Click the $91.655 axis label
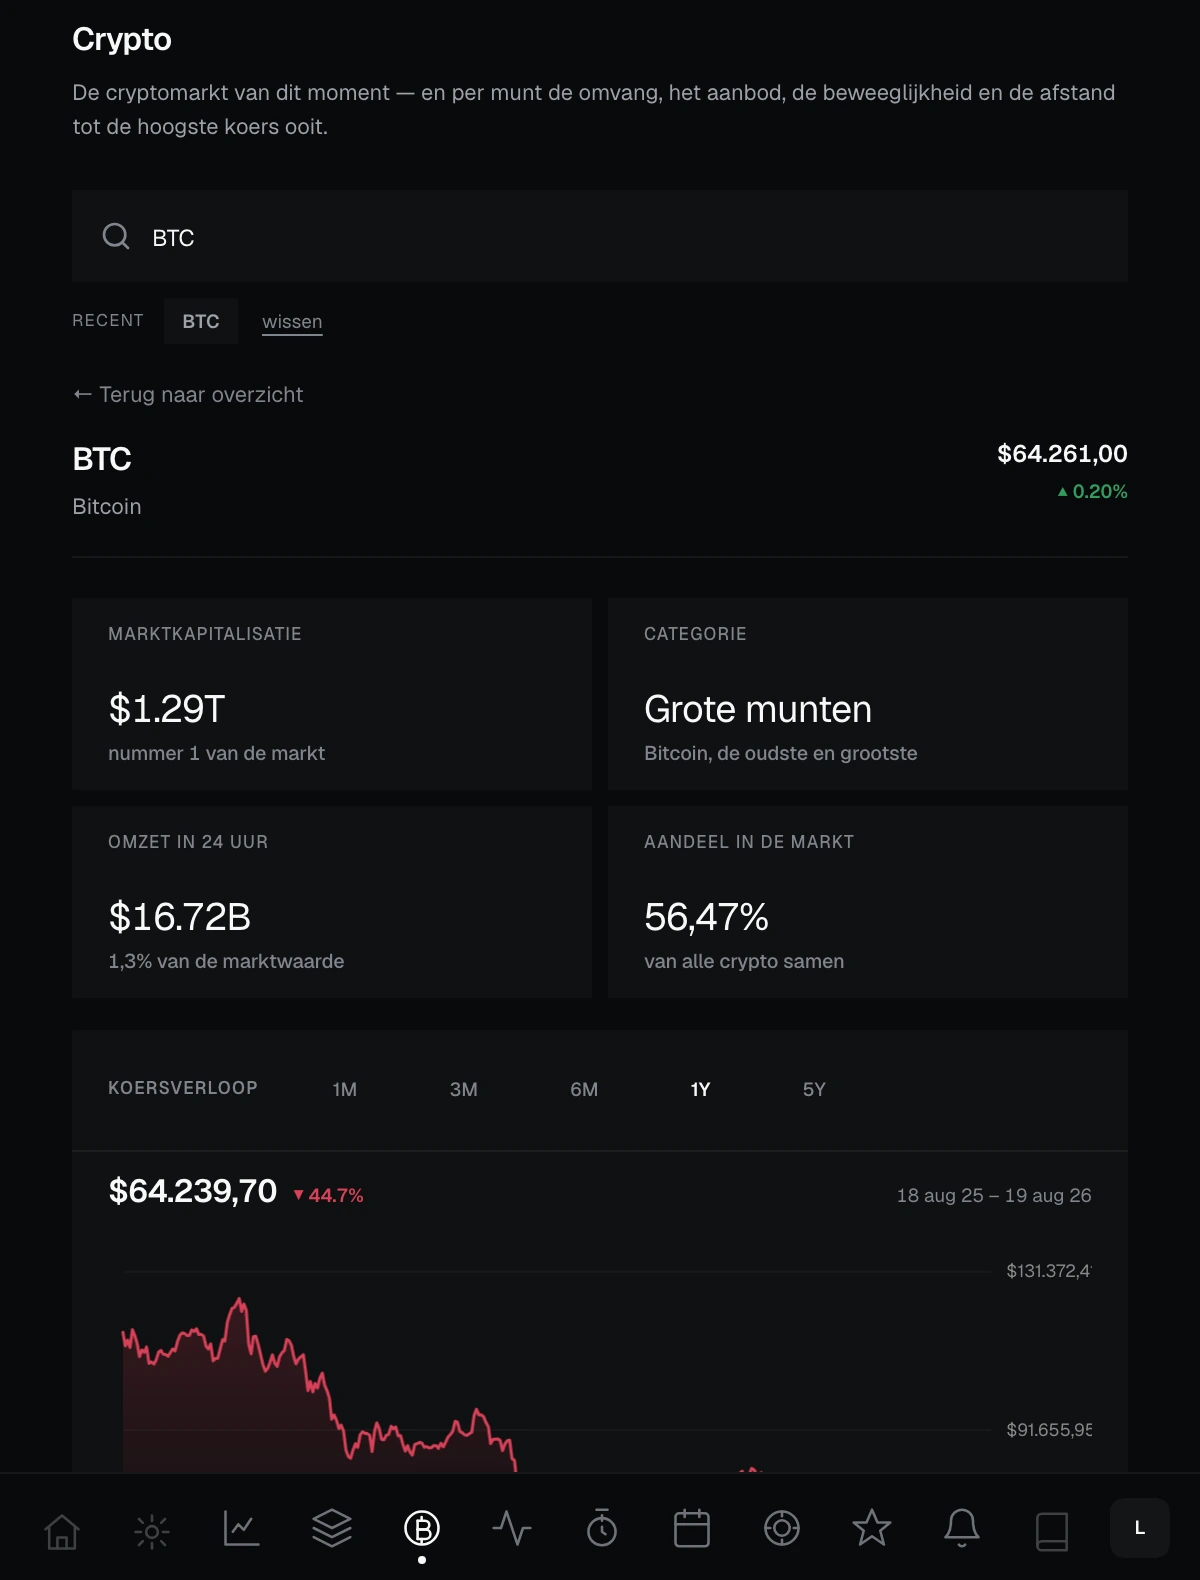The height and width of the screenshot is (1580, 1200). pyautogui.click(x=1049, y=1430)
